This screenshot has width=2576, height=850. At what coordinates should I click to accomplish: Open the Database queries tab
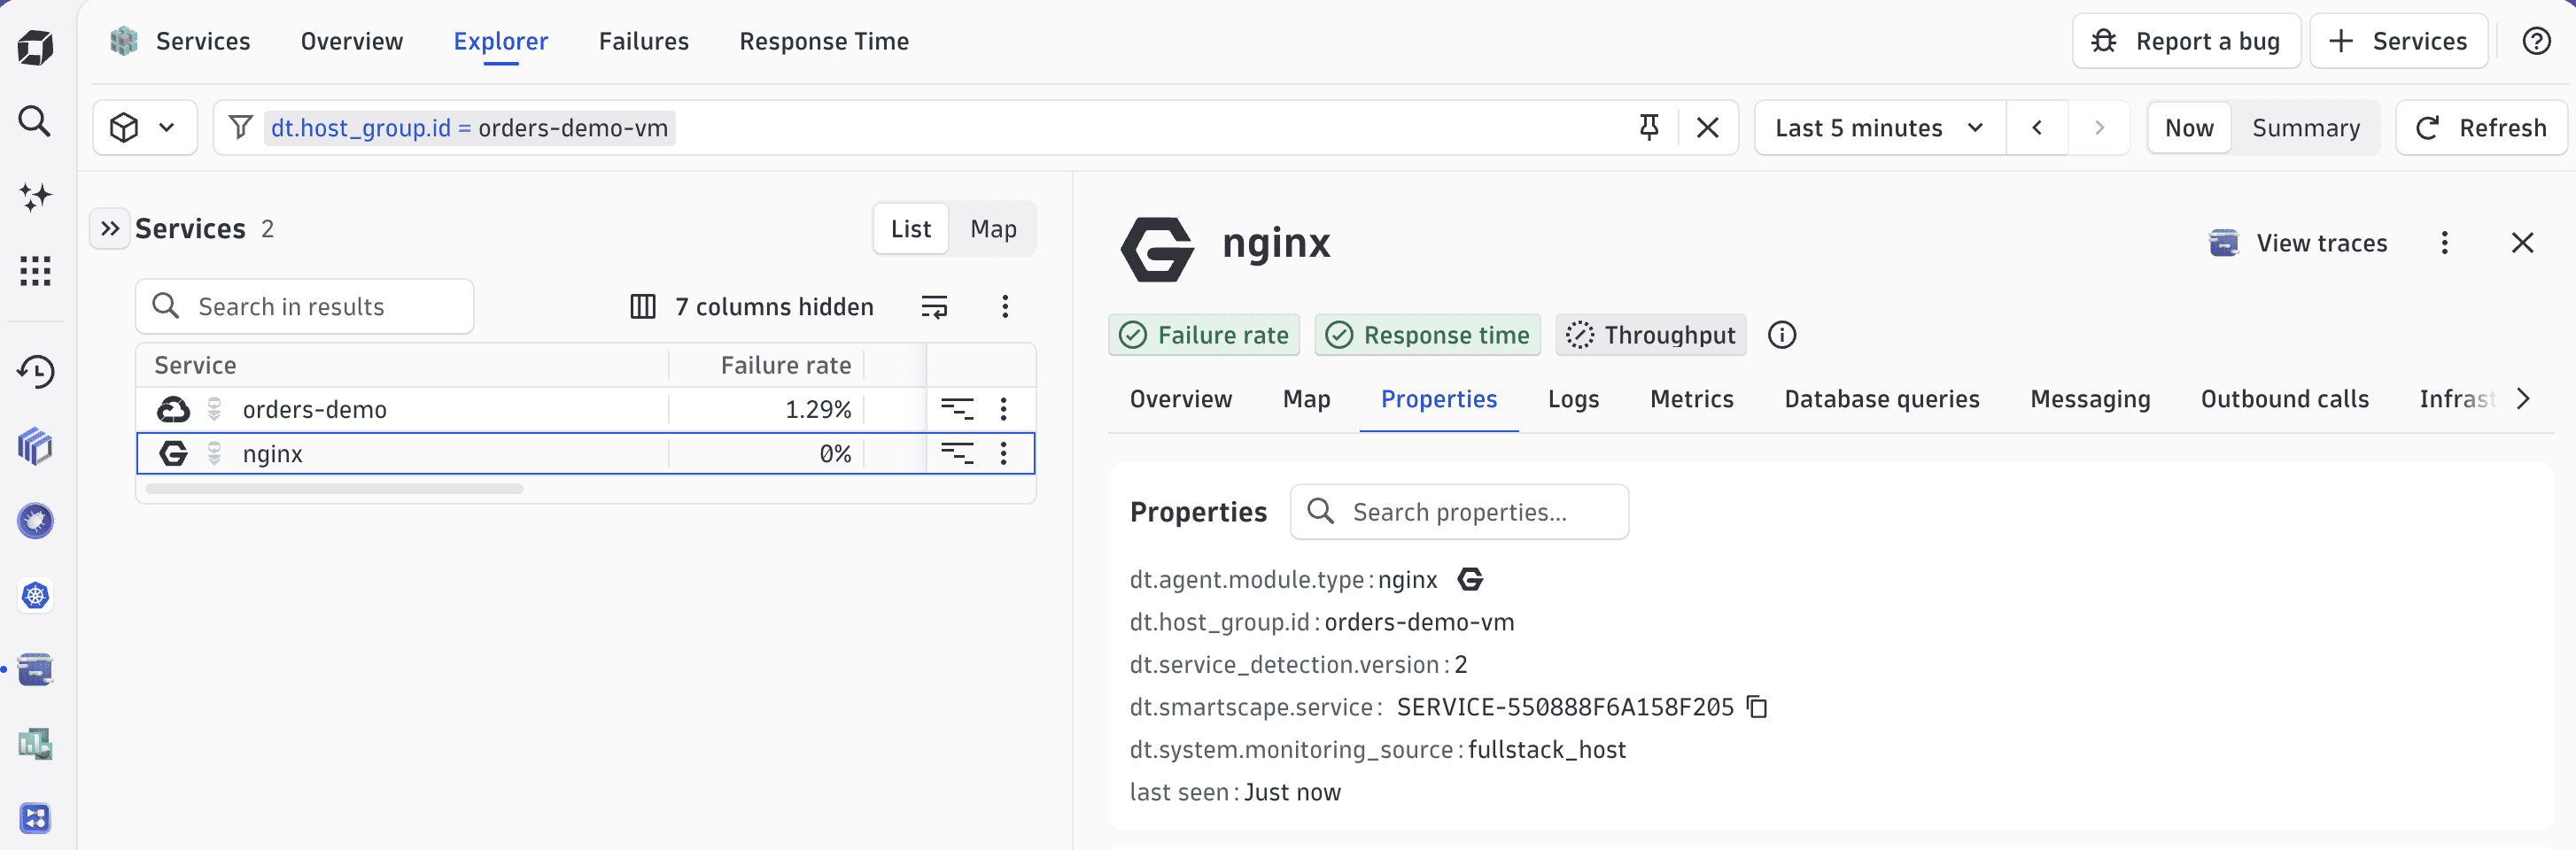(x=1882, y=399)
